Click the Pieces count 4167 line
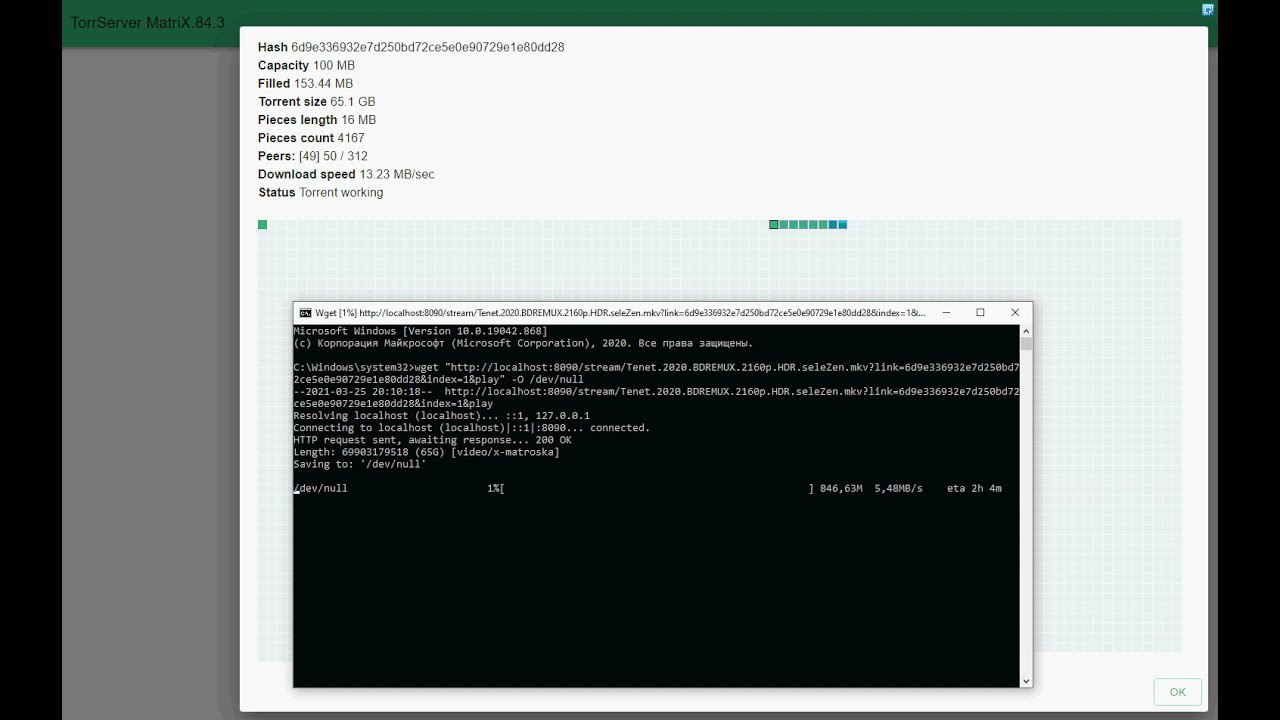This screenshot has height=720, width=1280. click(311, 137)
